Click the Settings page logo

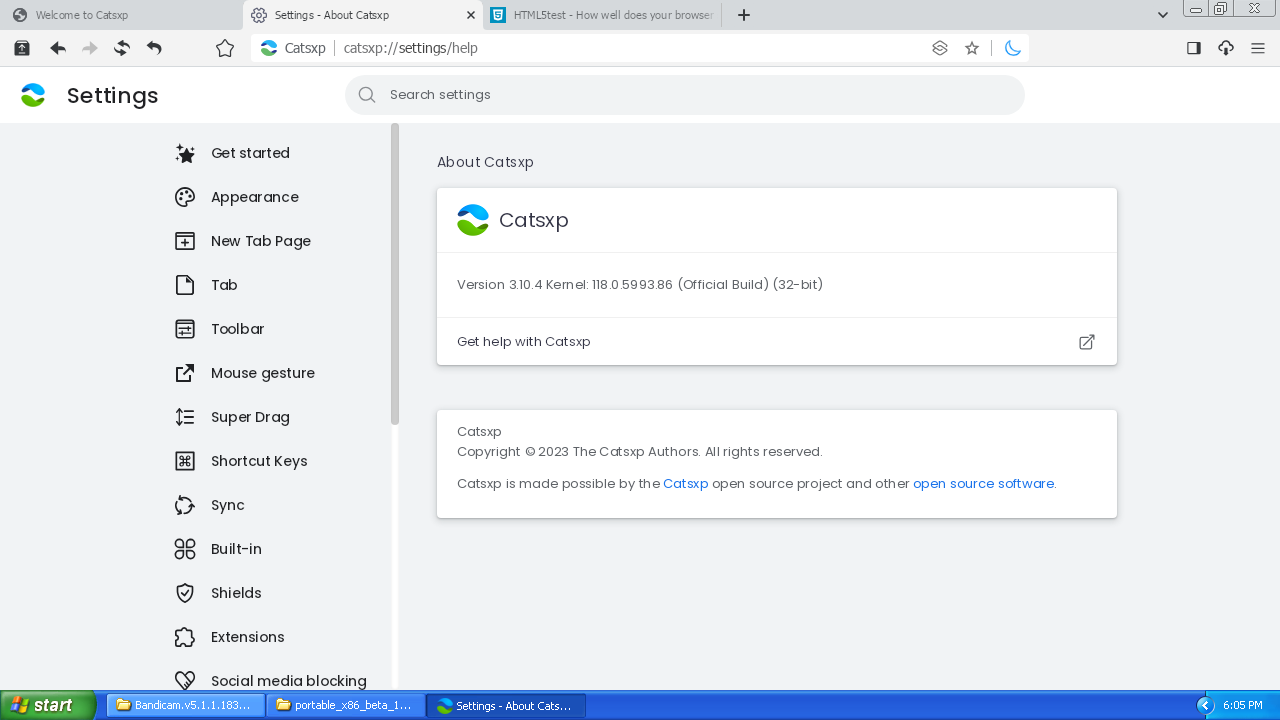[33, 95]
